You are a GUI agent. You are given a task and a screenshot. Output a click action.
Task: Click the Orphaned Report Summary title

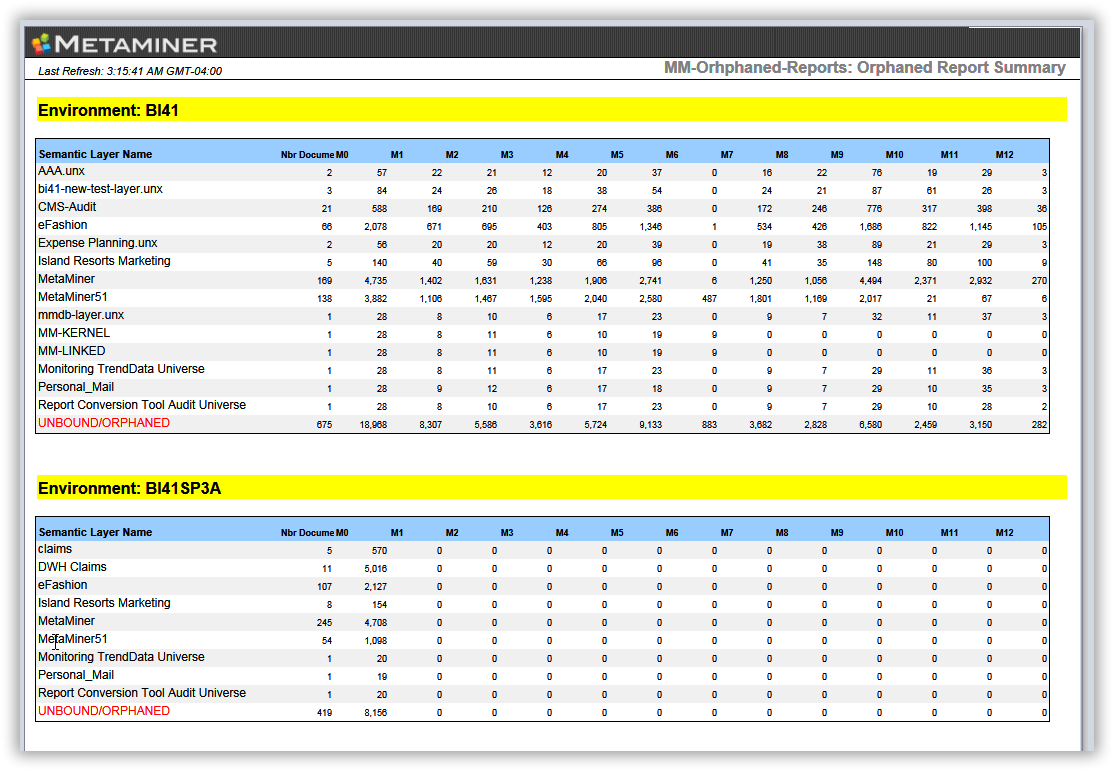[865, 68]
